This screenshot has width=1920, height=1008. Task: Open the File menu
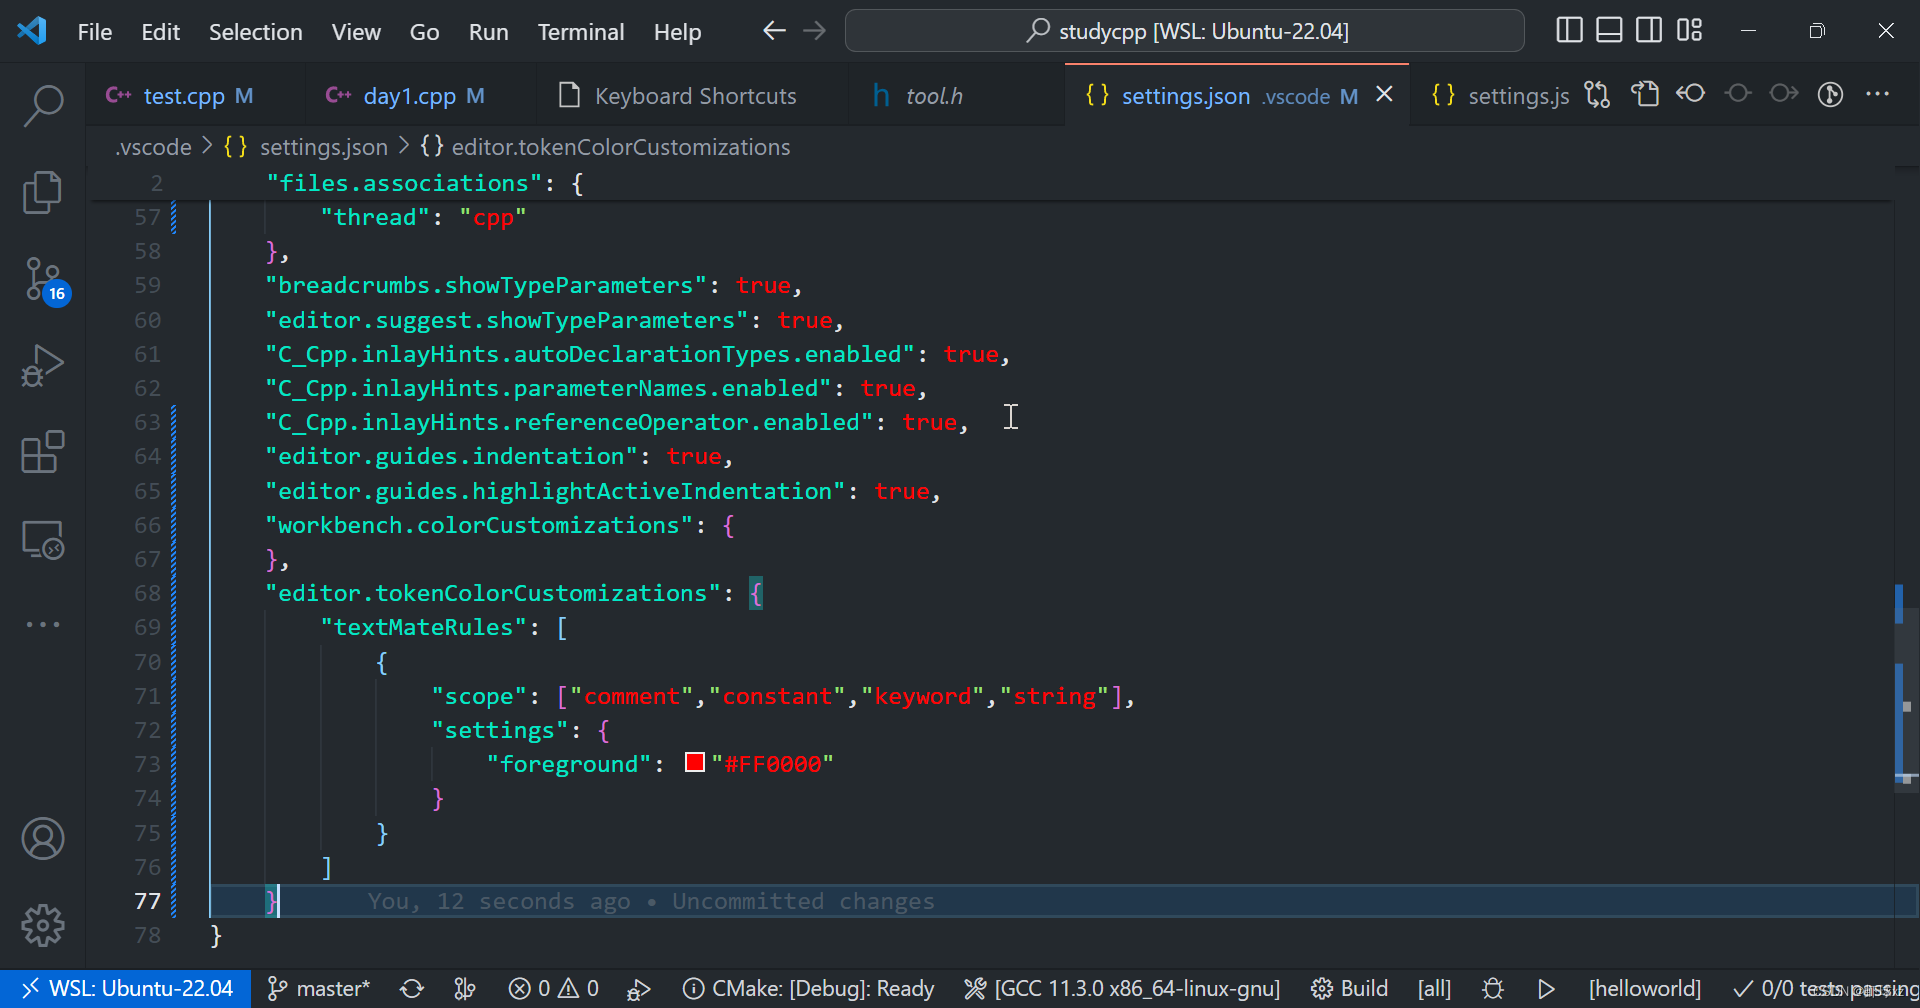(x=95, y=32)
